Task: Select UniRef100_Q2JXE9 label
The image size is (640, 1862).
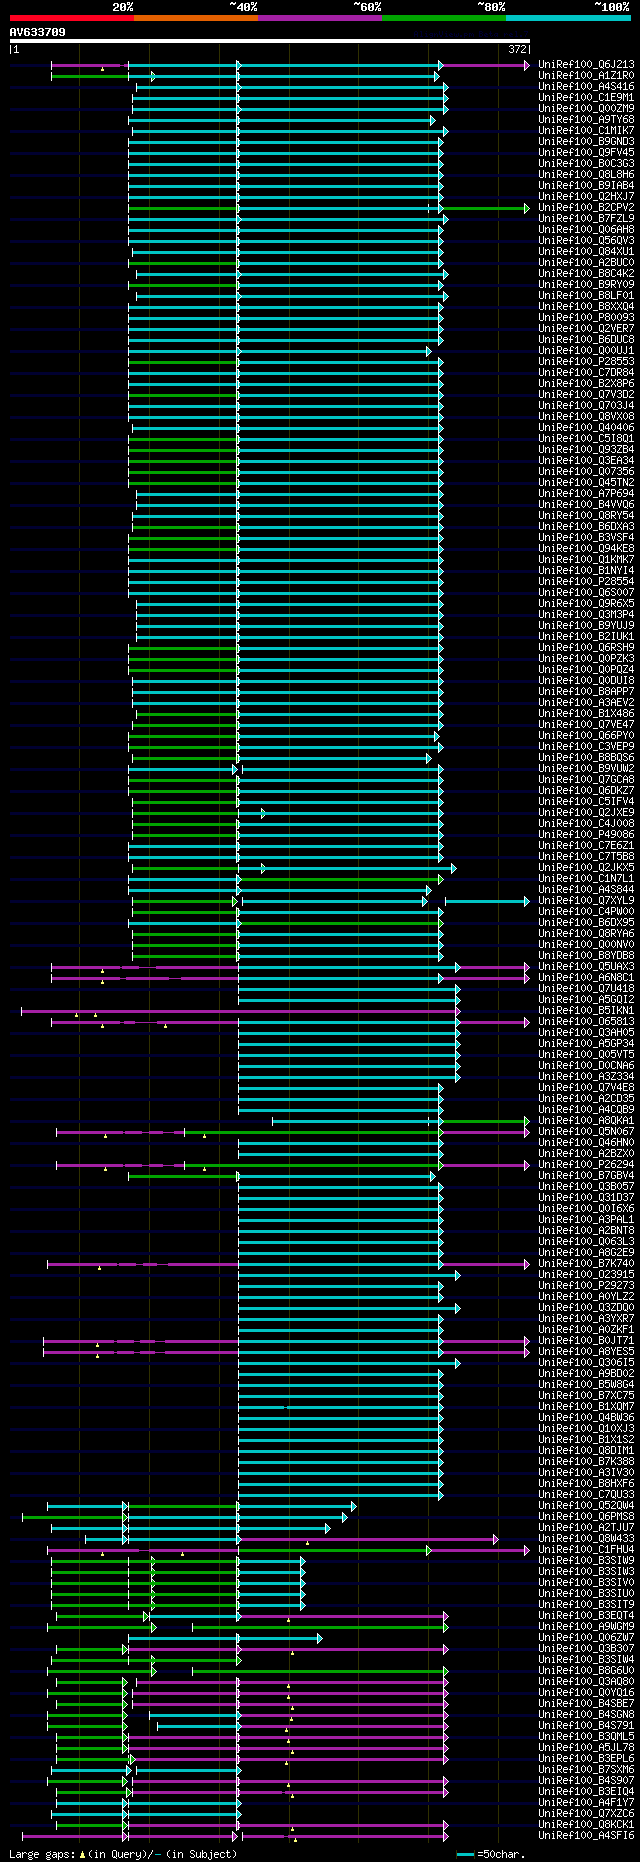Action: coord(586,813)
